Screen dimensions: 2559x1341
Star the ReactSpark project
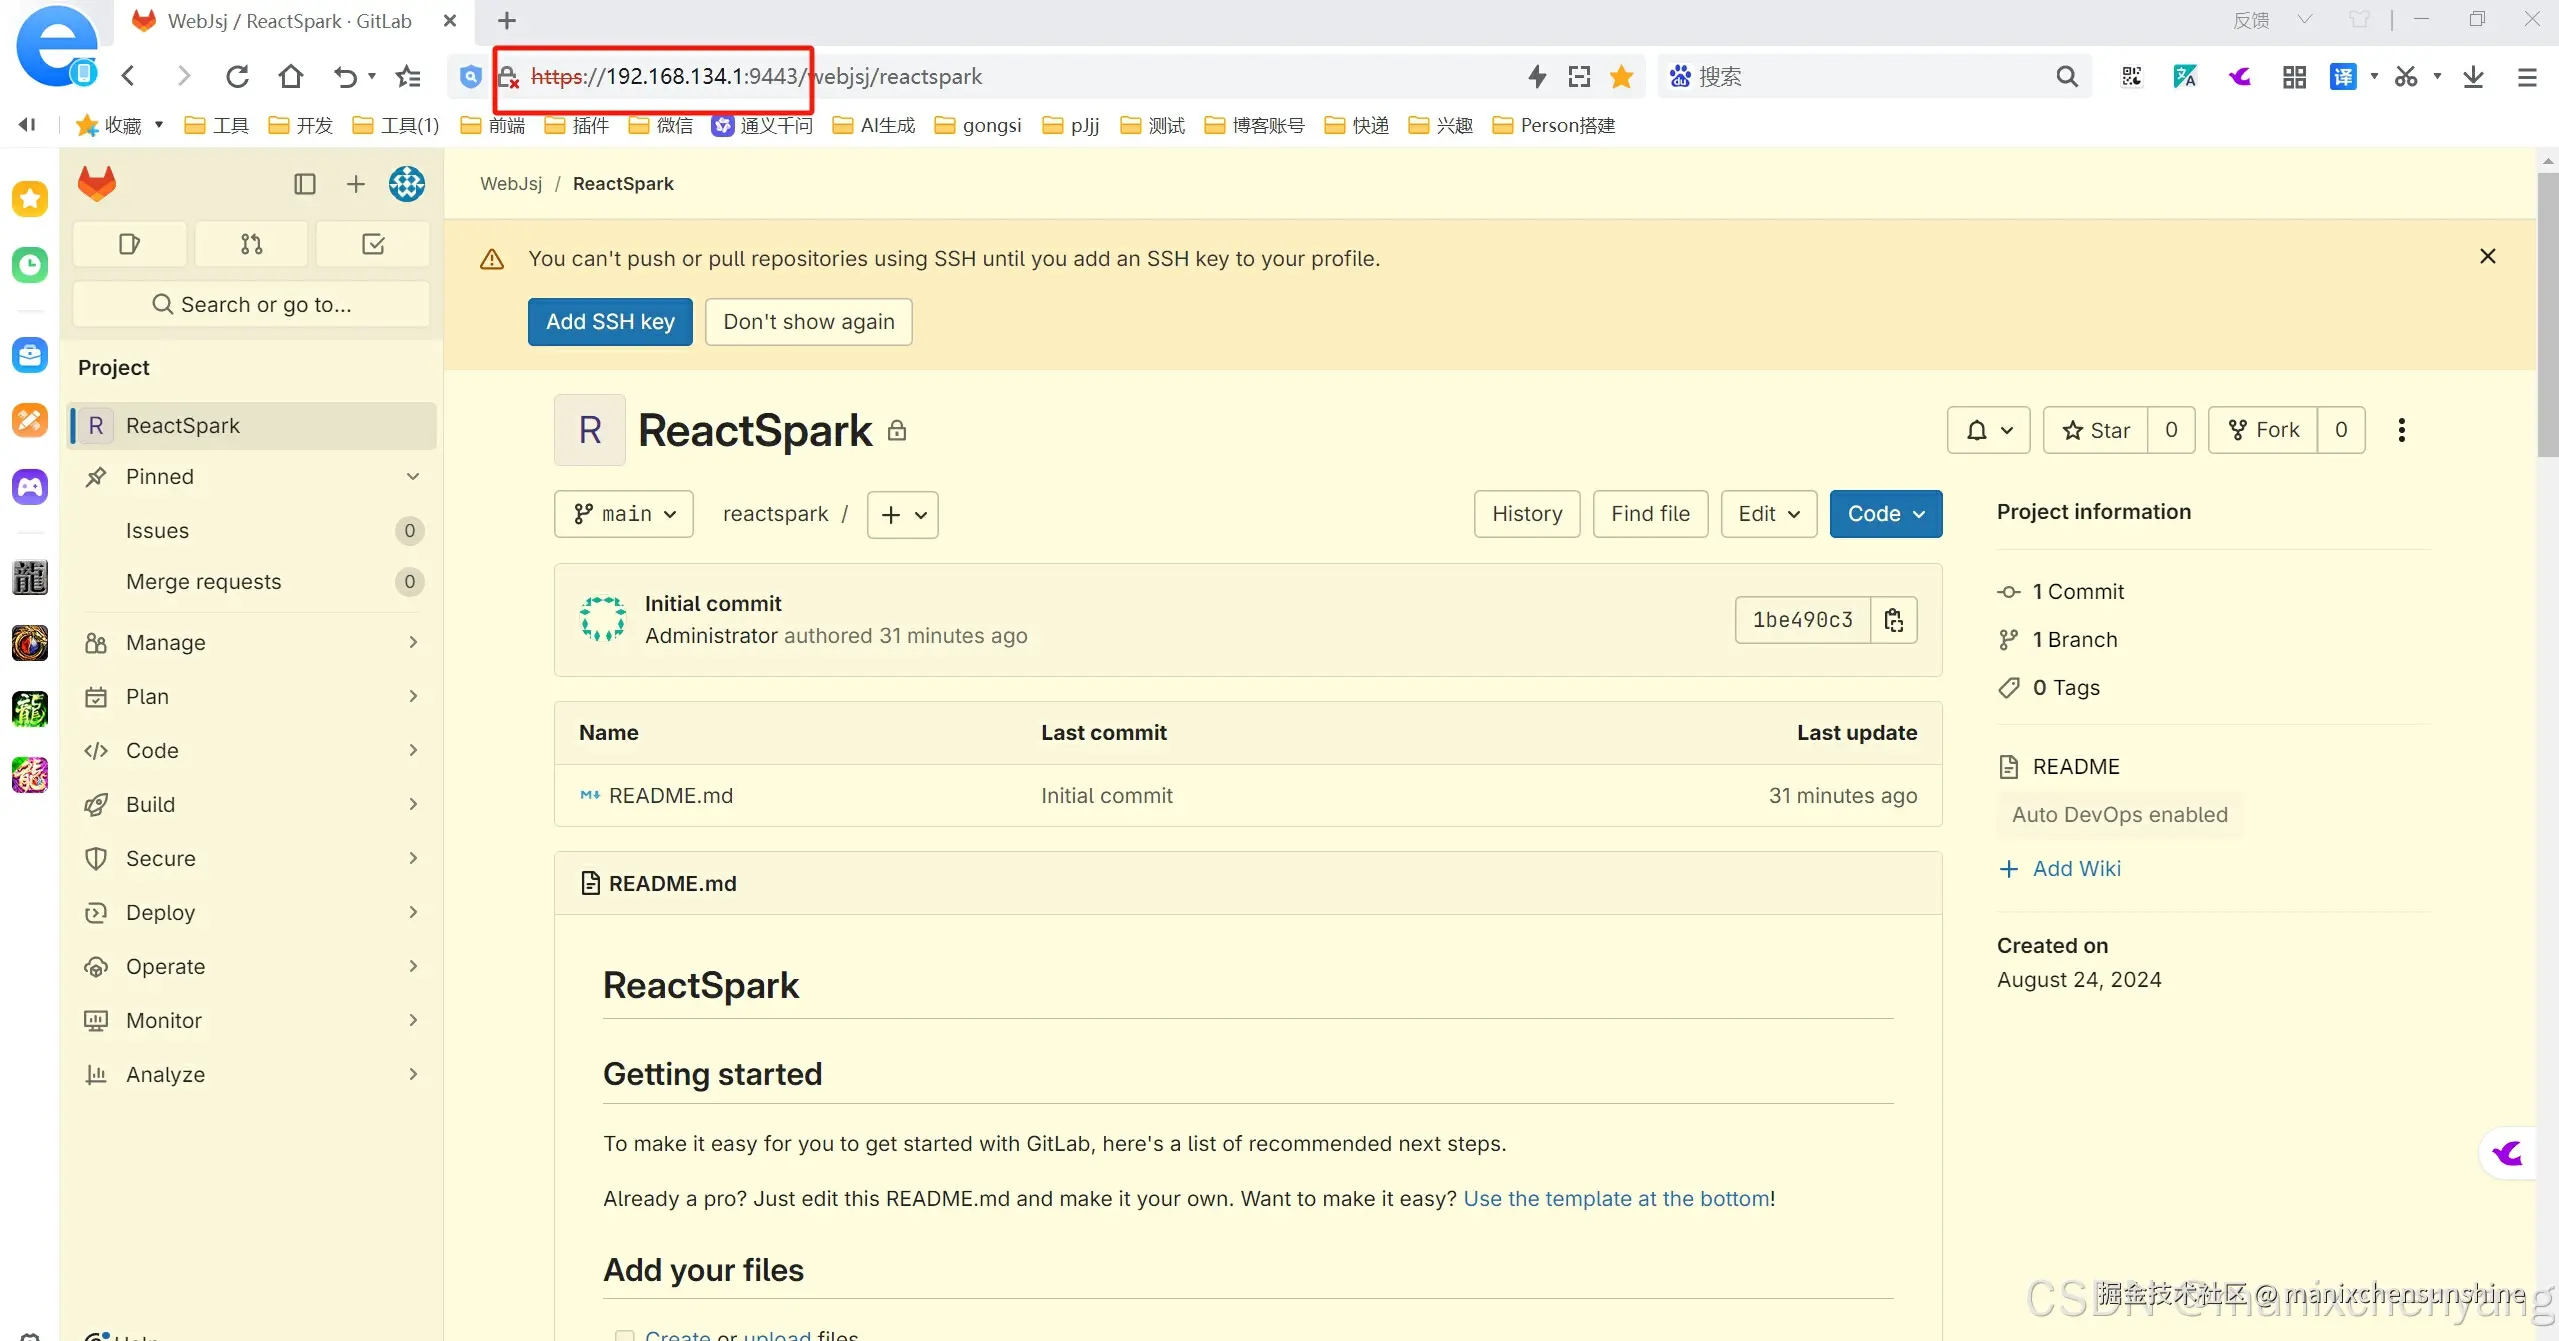tap(2096, 430)
